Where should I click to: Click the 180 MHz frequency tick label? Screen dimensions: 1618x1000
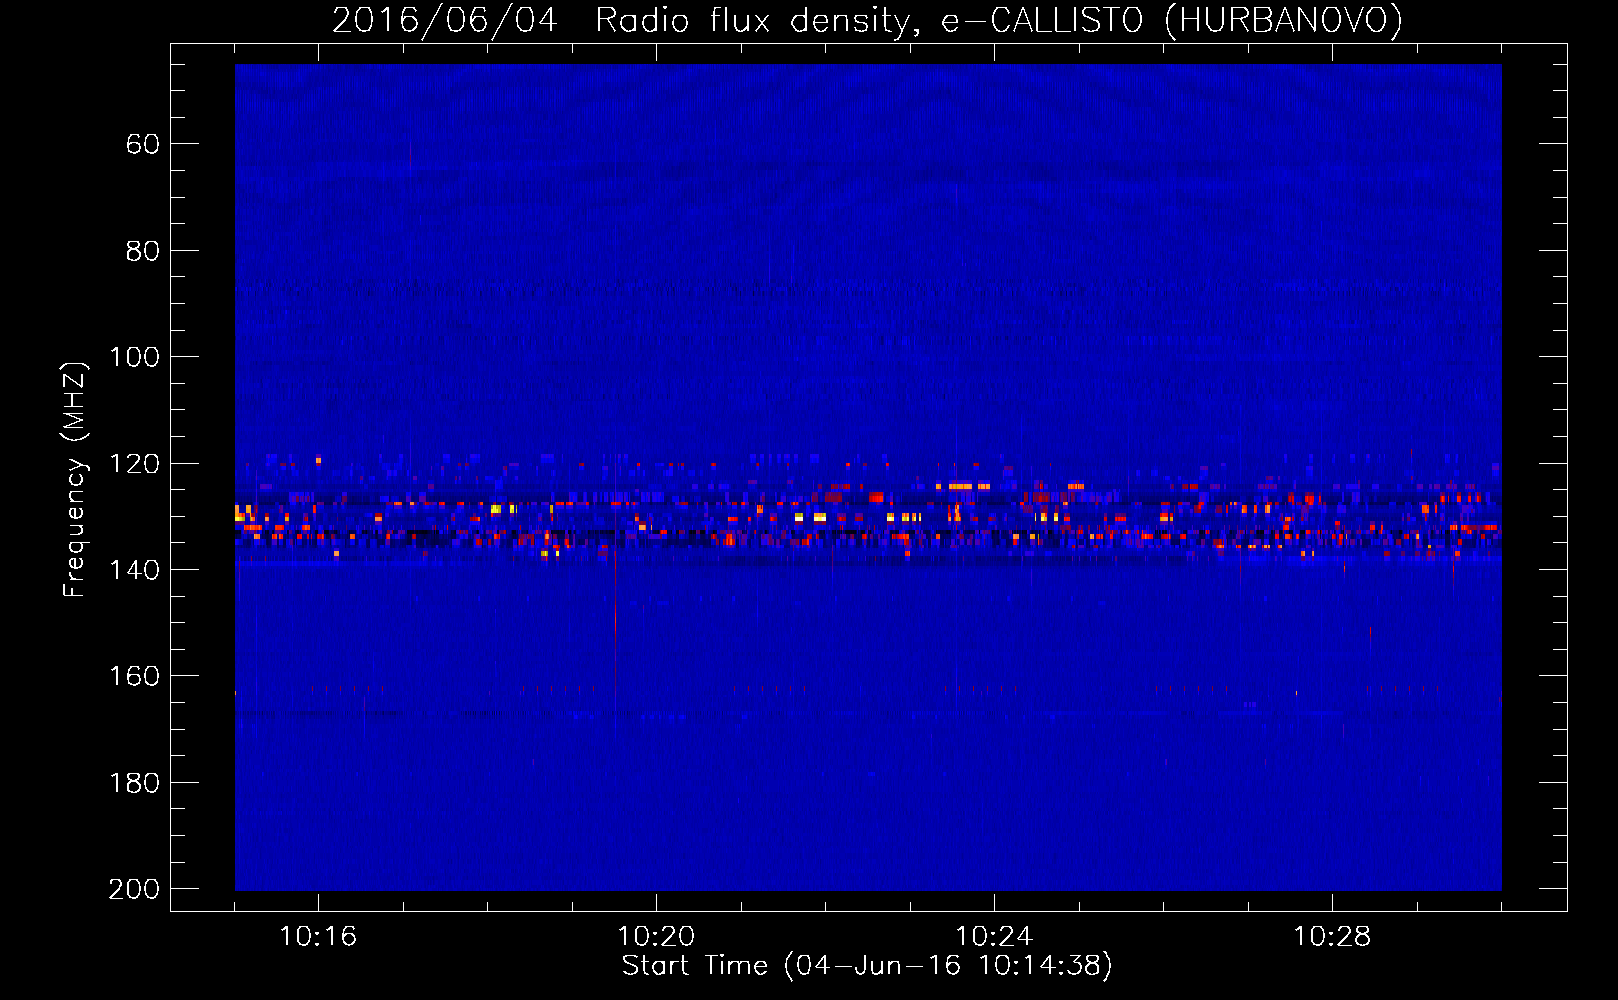point(135,783)
